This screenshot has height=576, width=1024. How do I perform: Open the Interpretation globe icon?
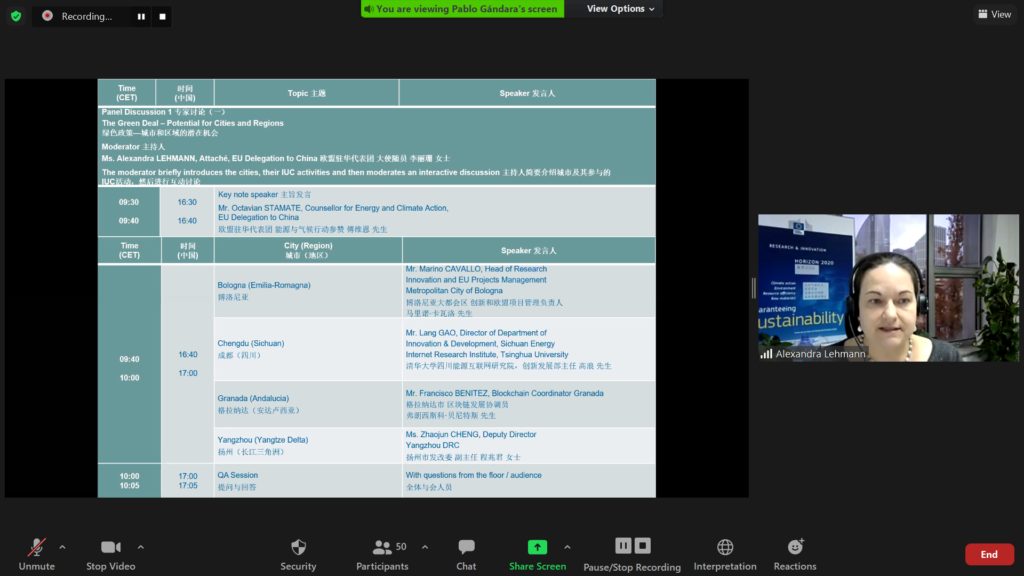(x=725, y=552)
